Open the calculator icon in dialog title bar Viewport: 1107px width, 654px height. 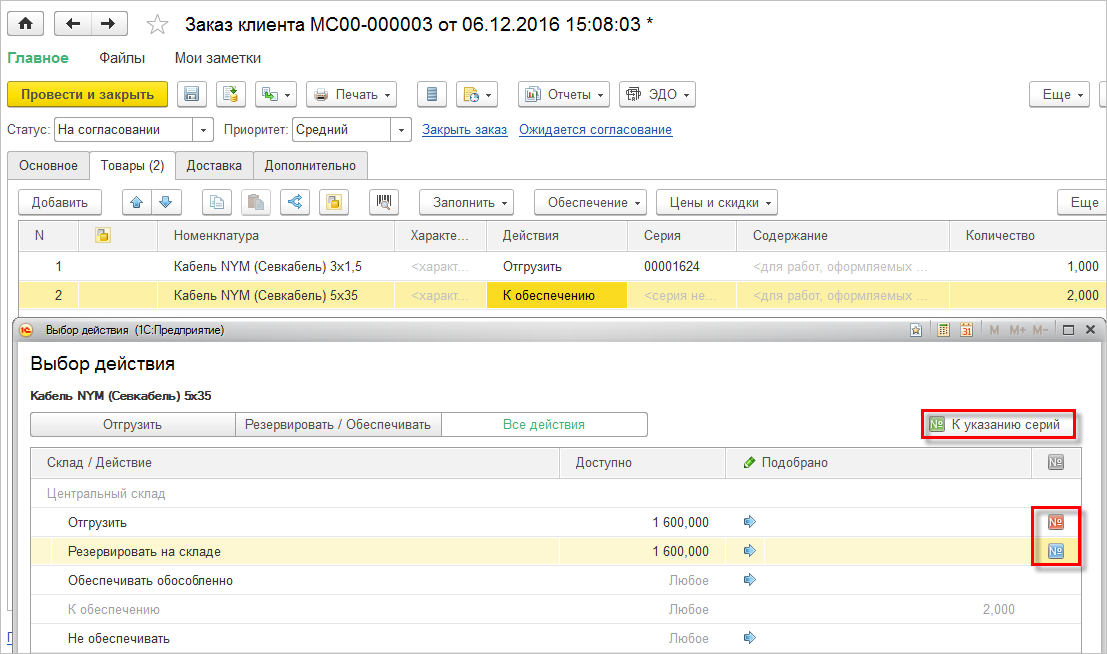click(944, 330)
